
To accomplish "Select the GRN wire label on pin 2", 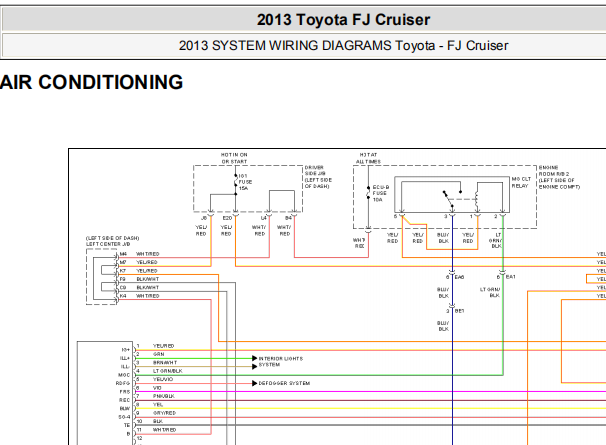I will tap(159, 354).
